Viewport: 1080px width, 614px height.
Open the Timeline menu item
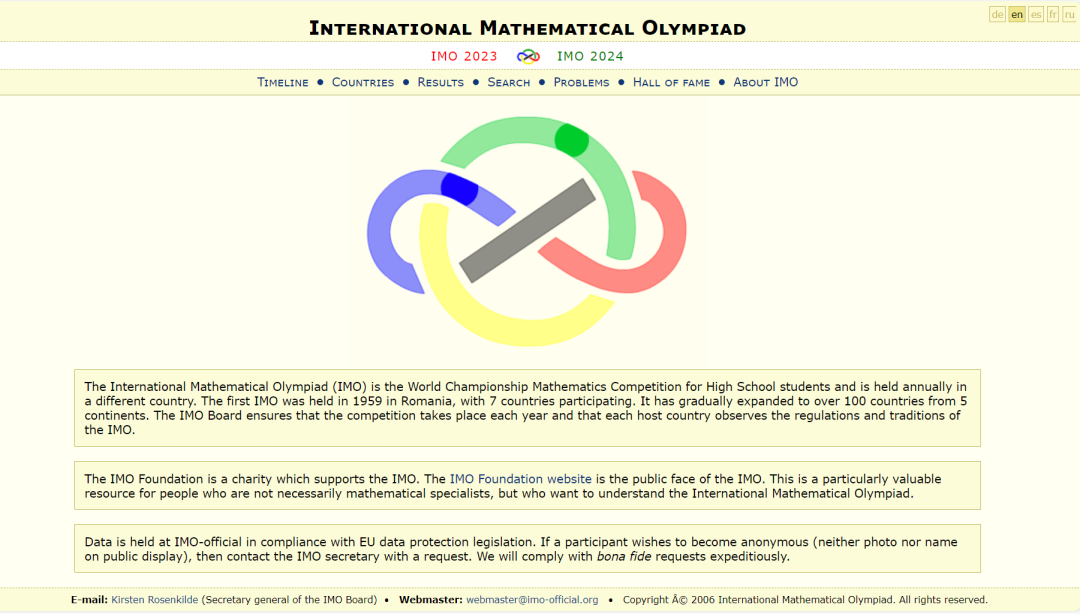point(282,82)
